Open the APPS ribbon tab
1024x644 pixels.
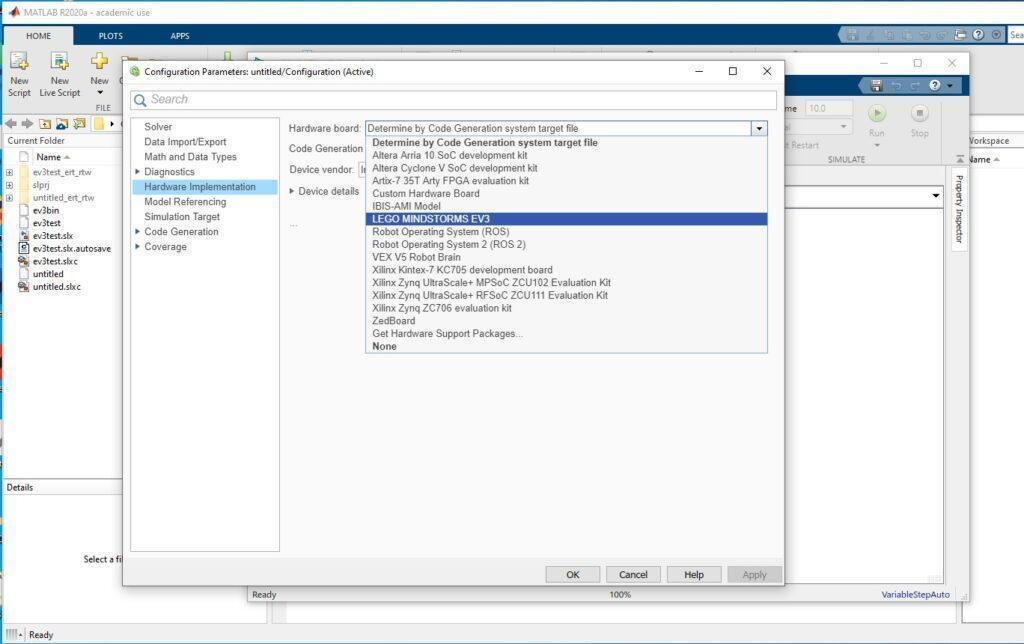180,36
